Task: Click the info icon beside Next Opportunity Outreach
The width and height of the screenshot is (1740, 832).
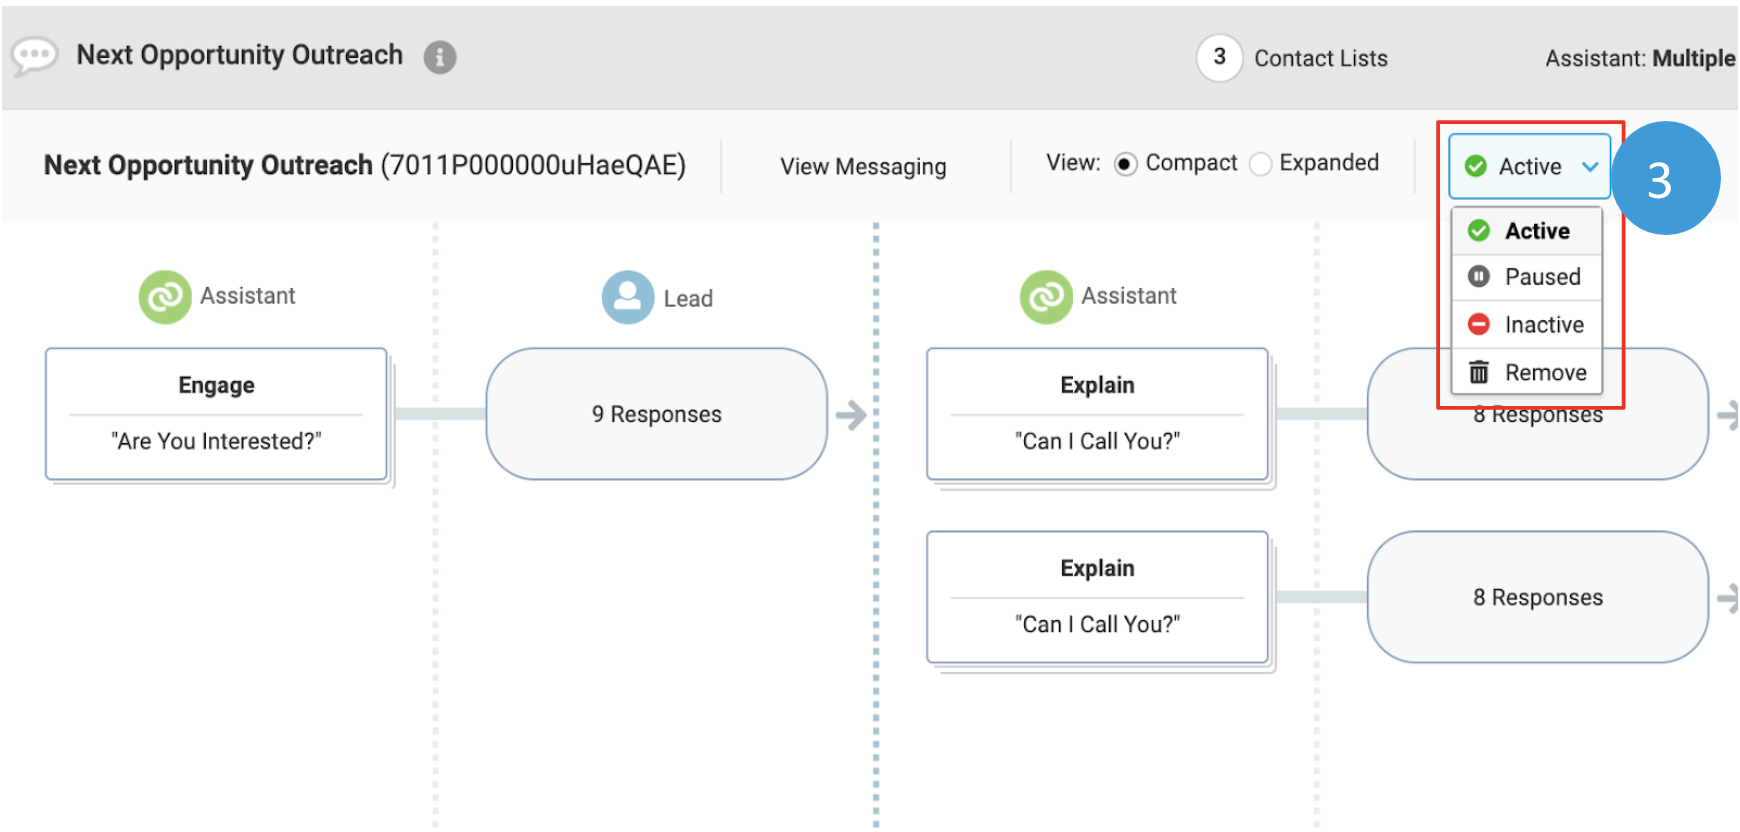Action: point(440,57)
